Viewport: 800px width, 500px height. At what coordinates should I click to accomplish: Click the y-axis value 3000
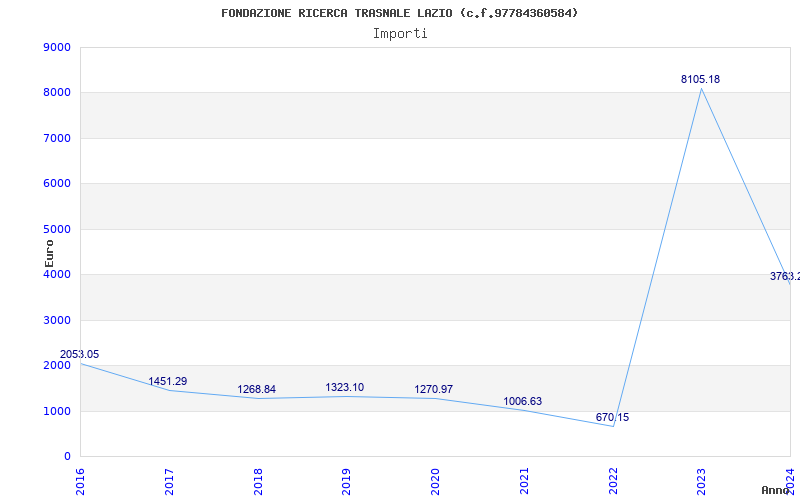pos(57,320)
